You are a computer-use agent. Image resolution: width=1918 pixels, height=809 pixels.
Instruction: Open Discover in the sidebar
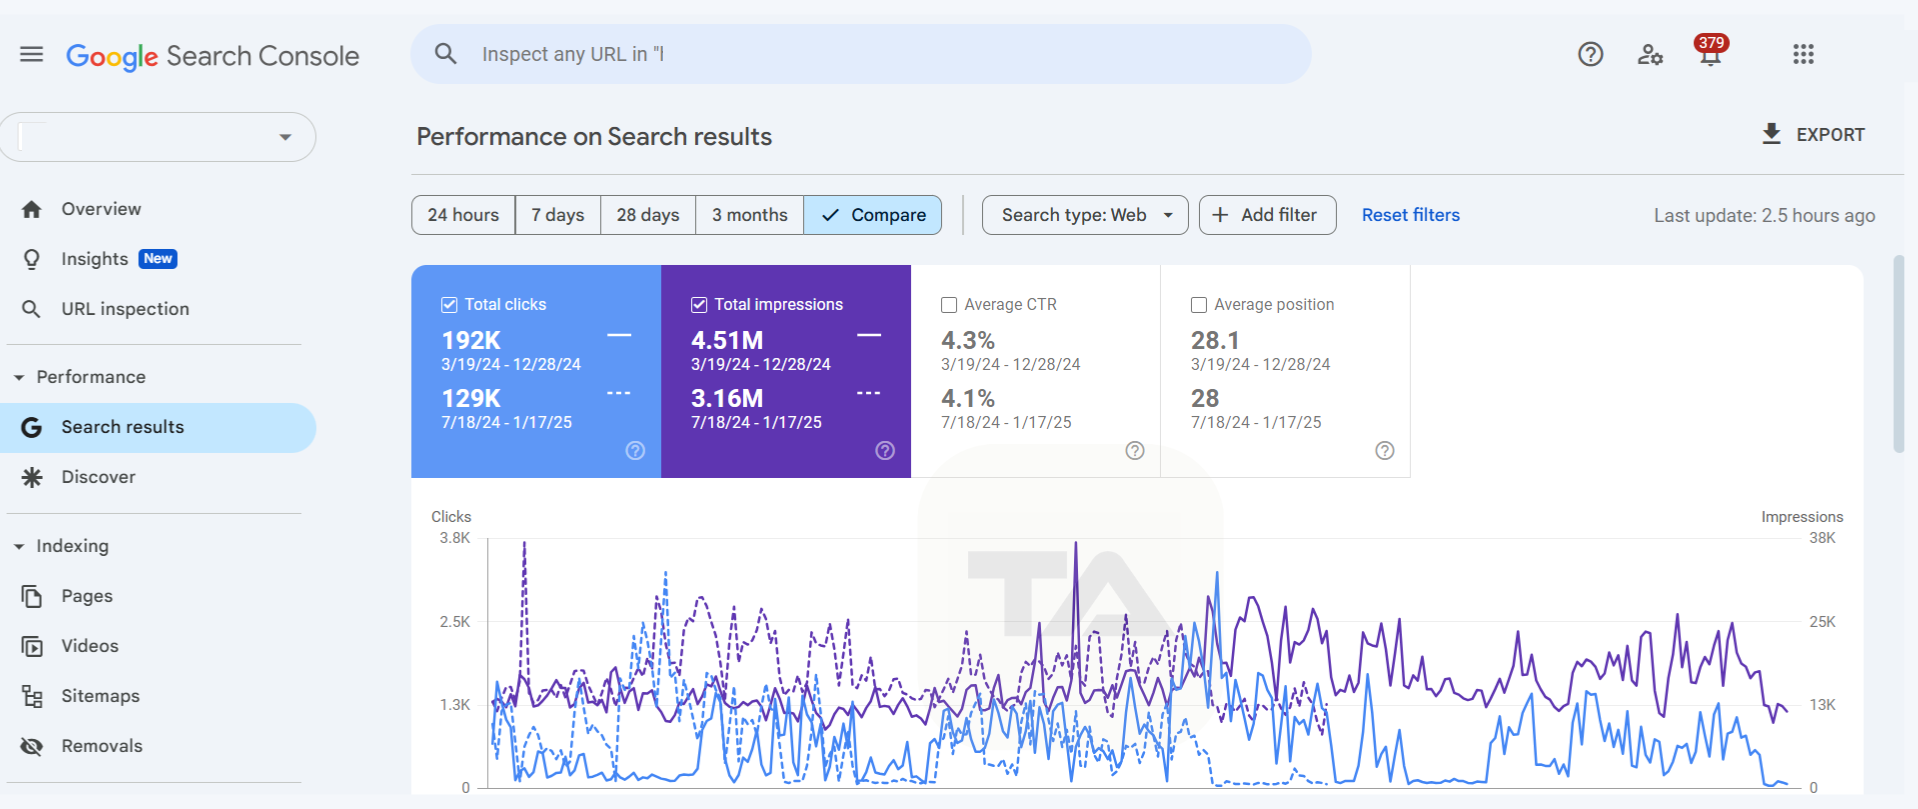(98, 477)
